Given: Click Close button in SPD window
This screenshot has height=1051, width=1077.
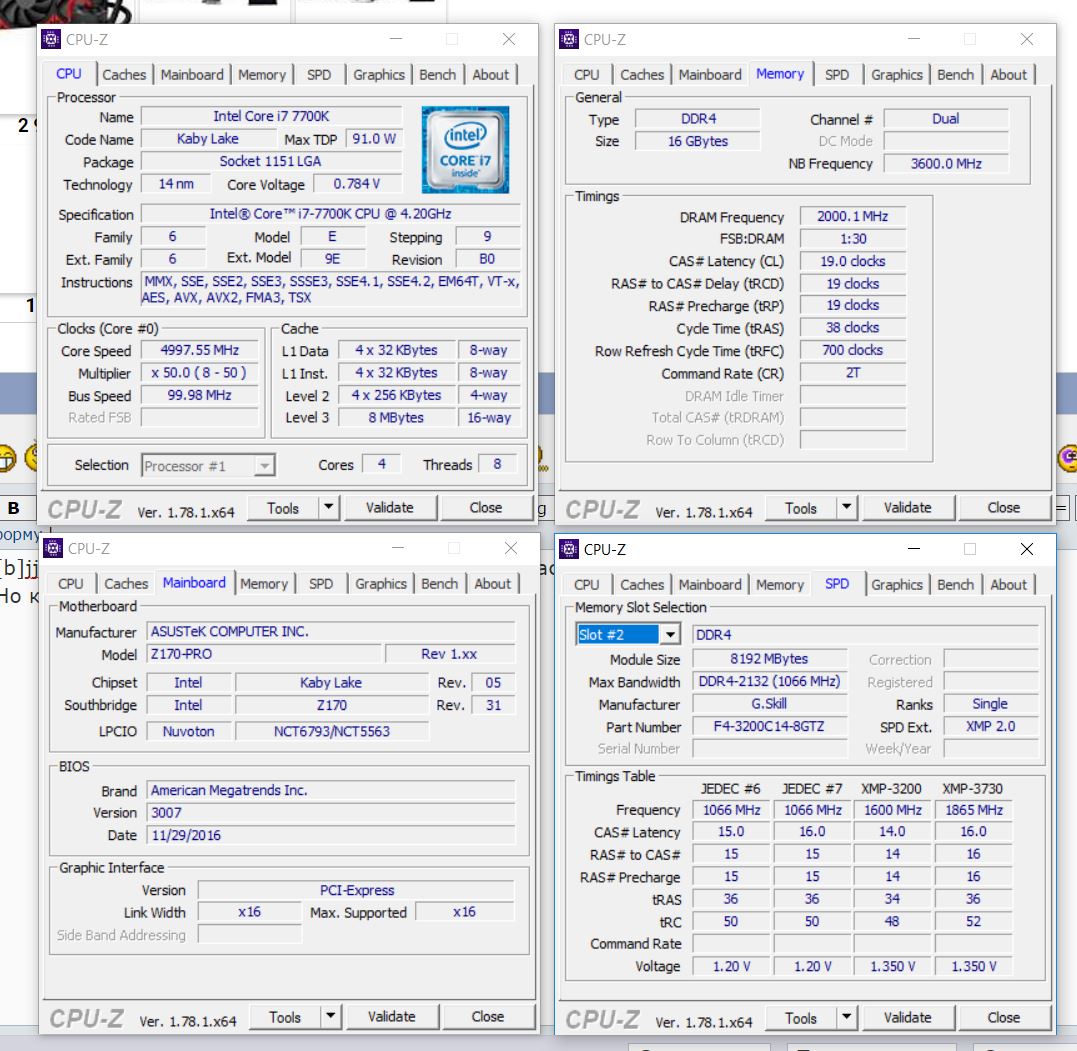Looking at the screenshot, I should click(x=1004, y=1017).
